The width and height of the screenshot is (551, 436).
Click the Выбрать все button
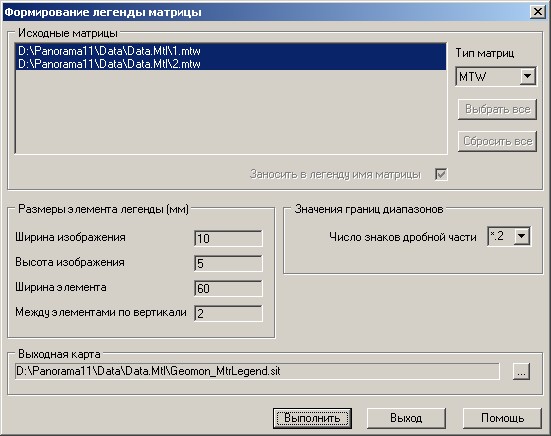tap(497, 109)
